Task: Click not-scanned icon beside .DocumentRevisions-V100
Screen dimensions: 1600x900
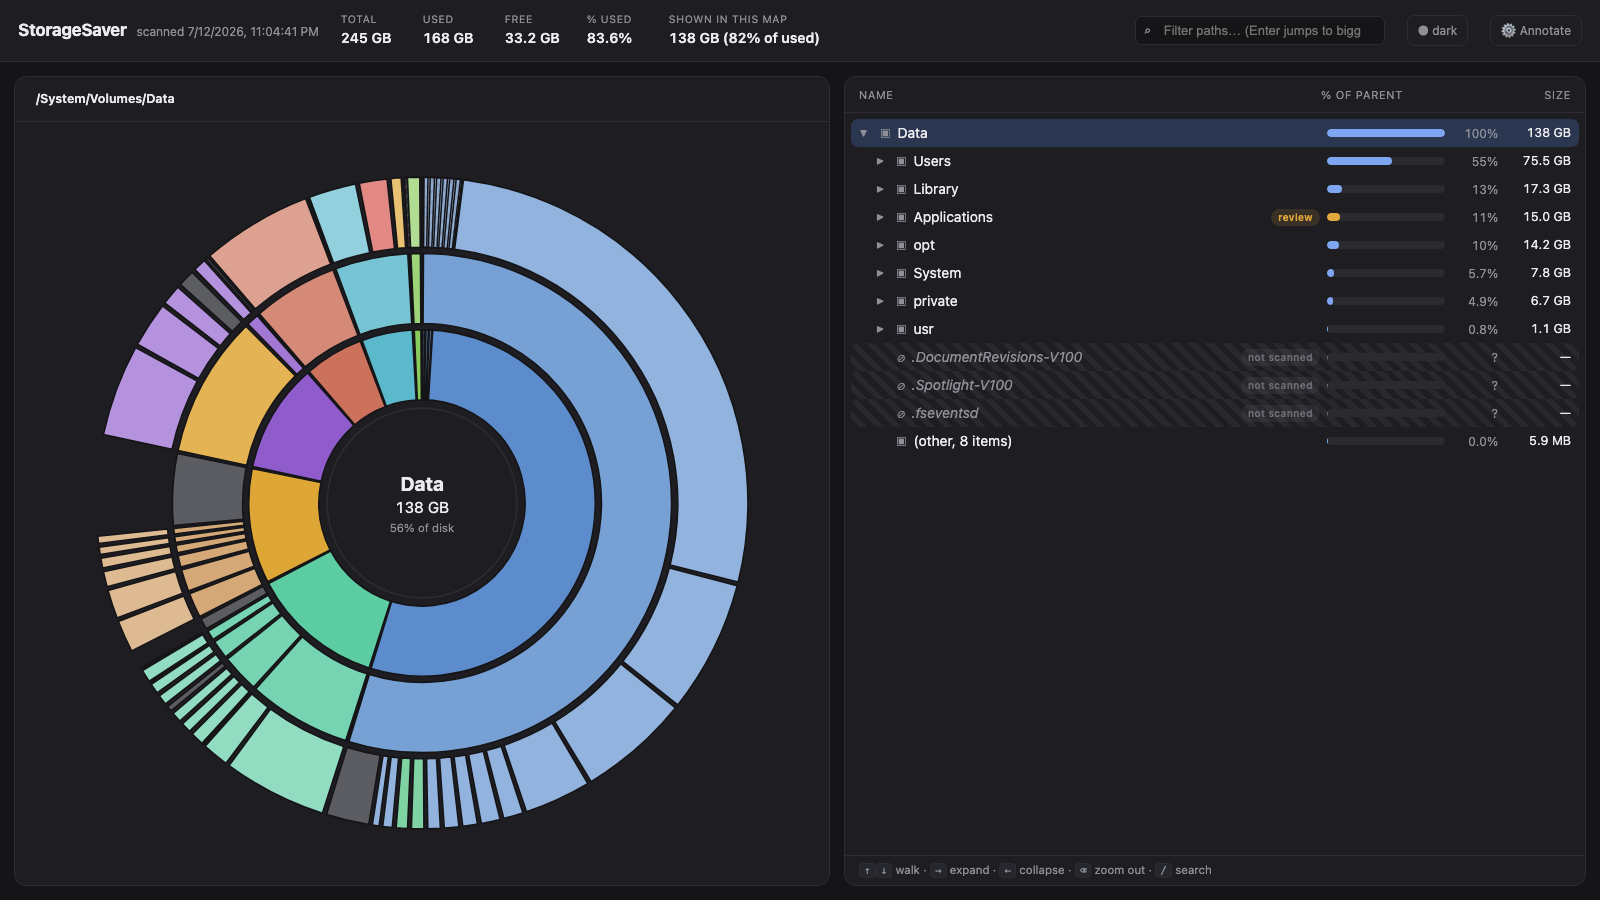Action: (x=901, y=358)
